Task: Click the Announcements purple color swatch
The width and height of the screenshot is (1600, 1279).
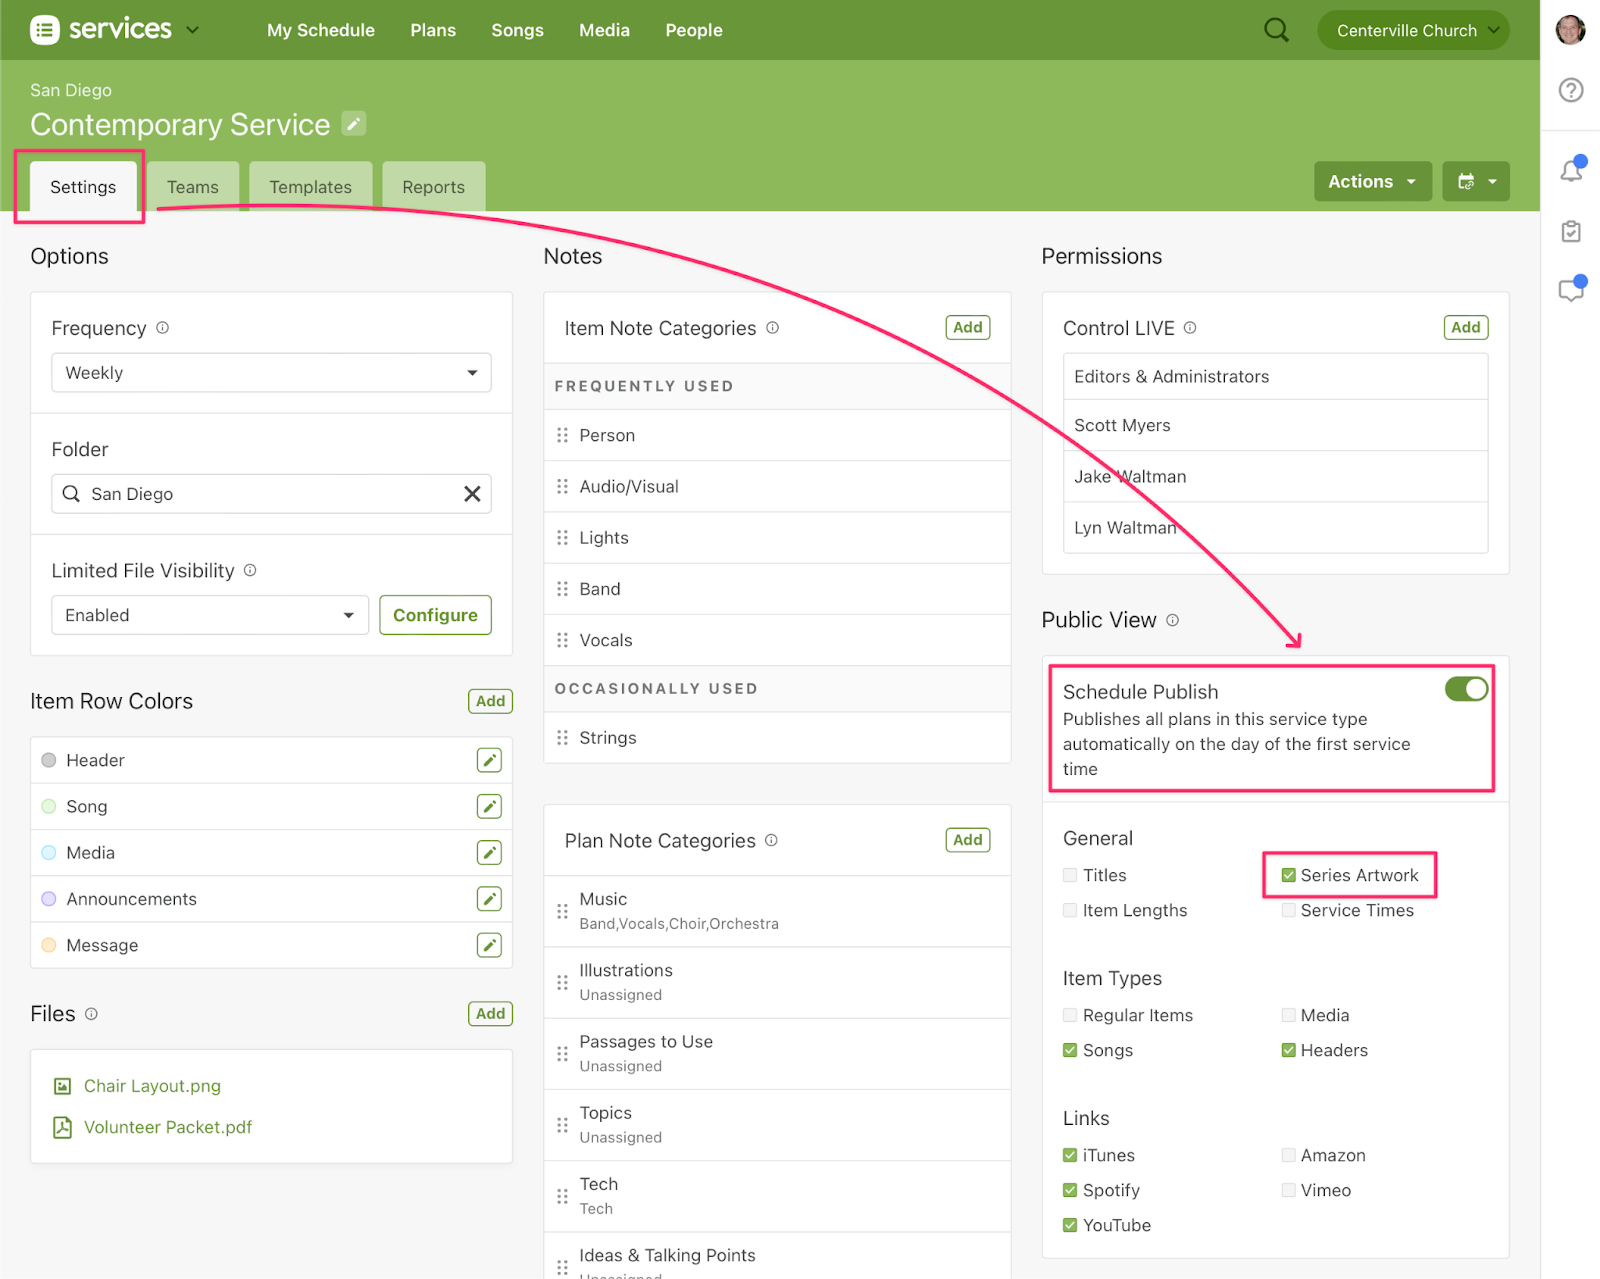Action: 49,899
